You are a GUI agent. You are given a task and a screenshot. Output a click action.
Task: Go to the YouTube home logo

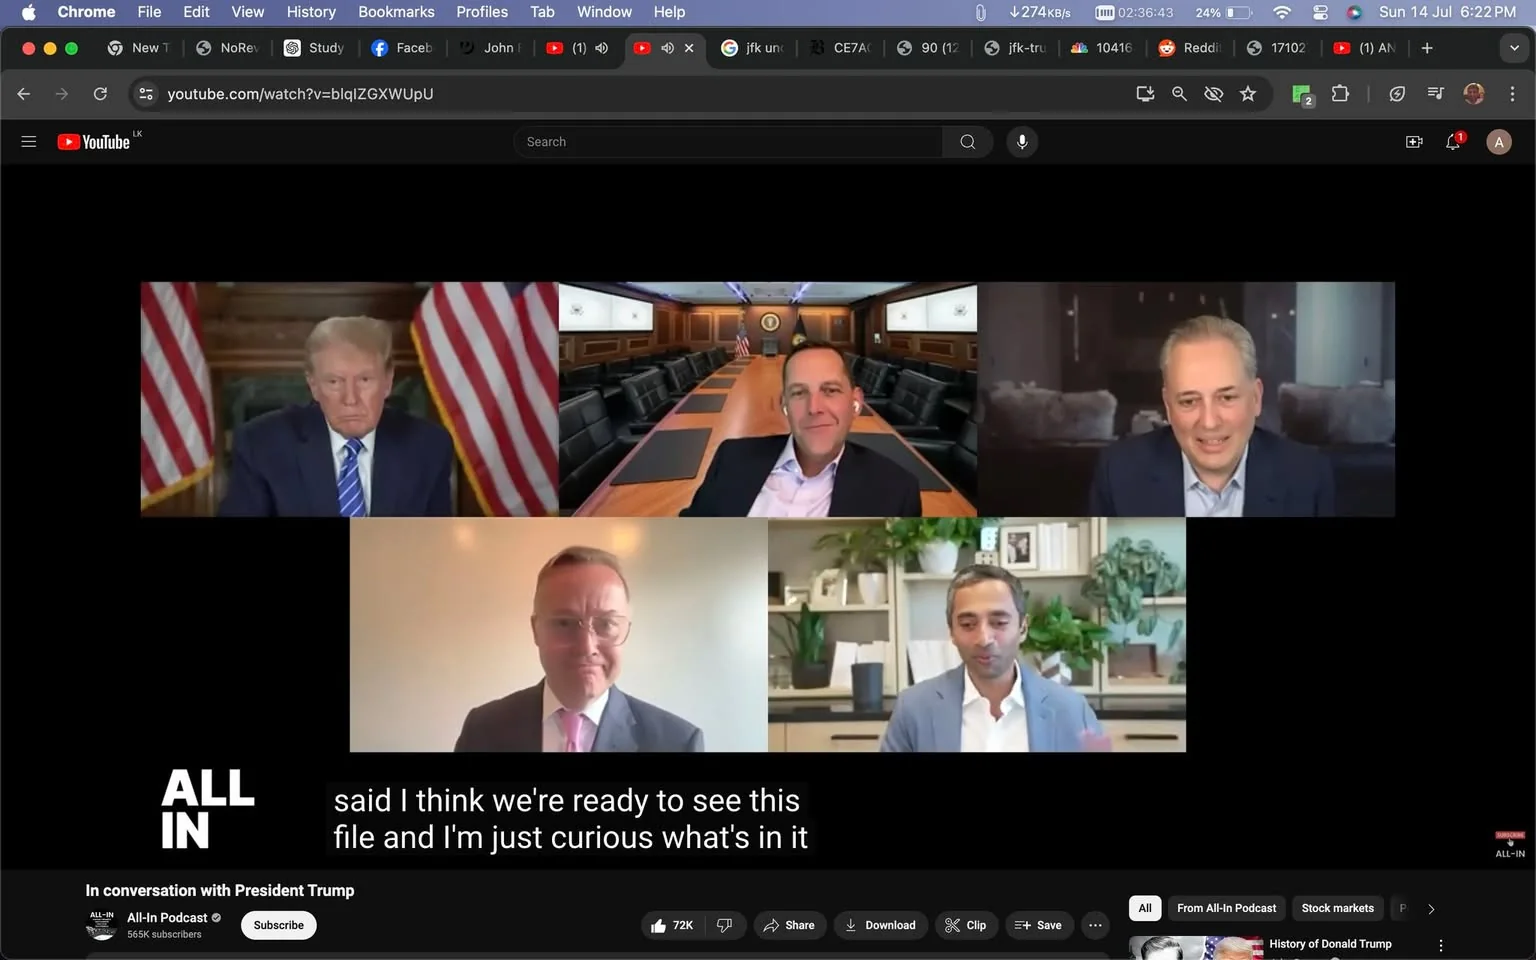point(93,142)
